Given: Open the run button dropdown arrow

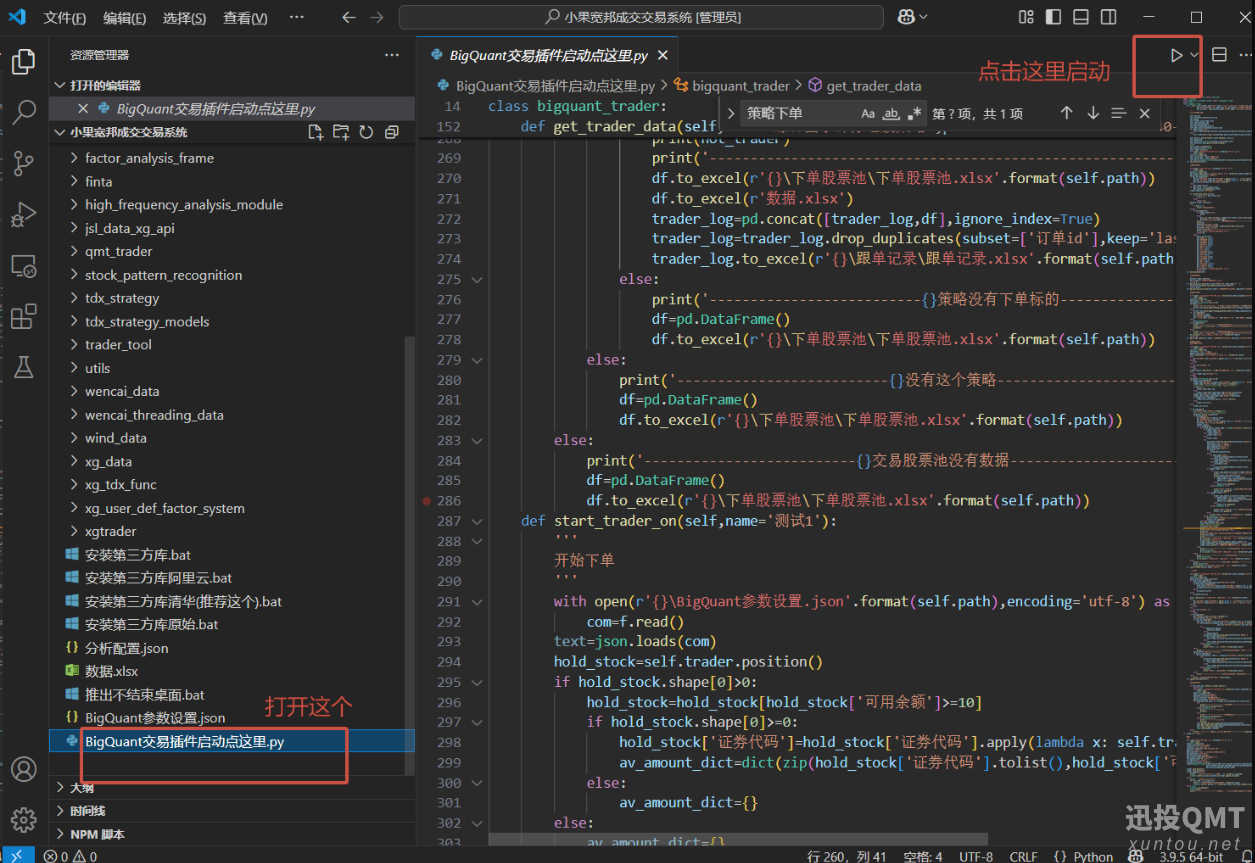Looking at the screenshot, I should pos(1195,56).
